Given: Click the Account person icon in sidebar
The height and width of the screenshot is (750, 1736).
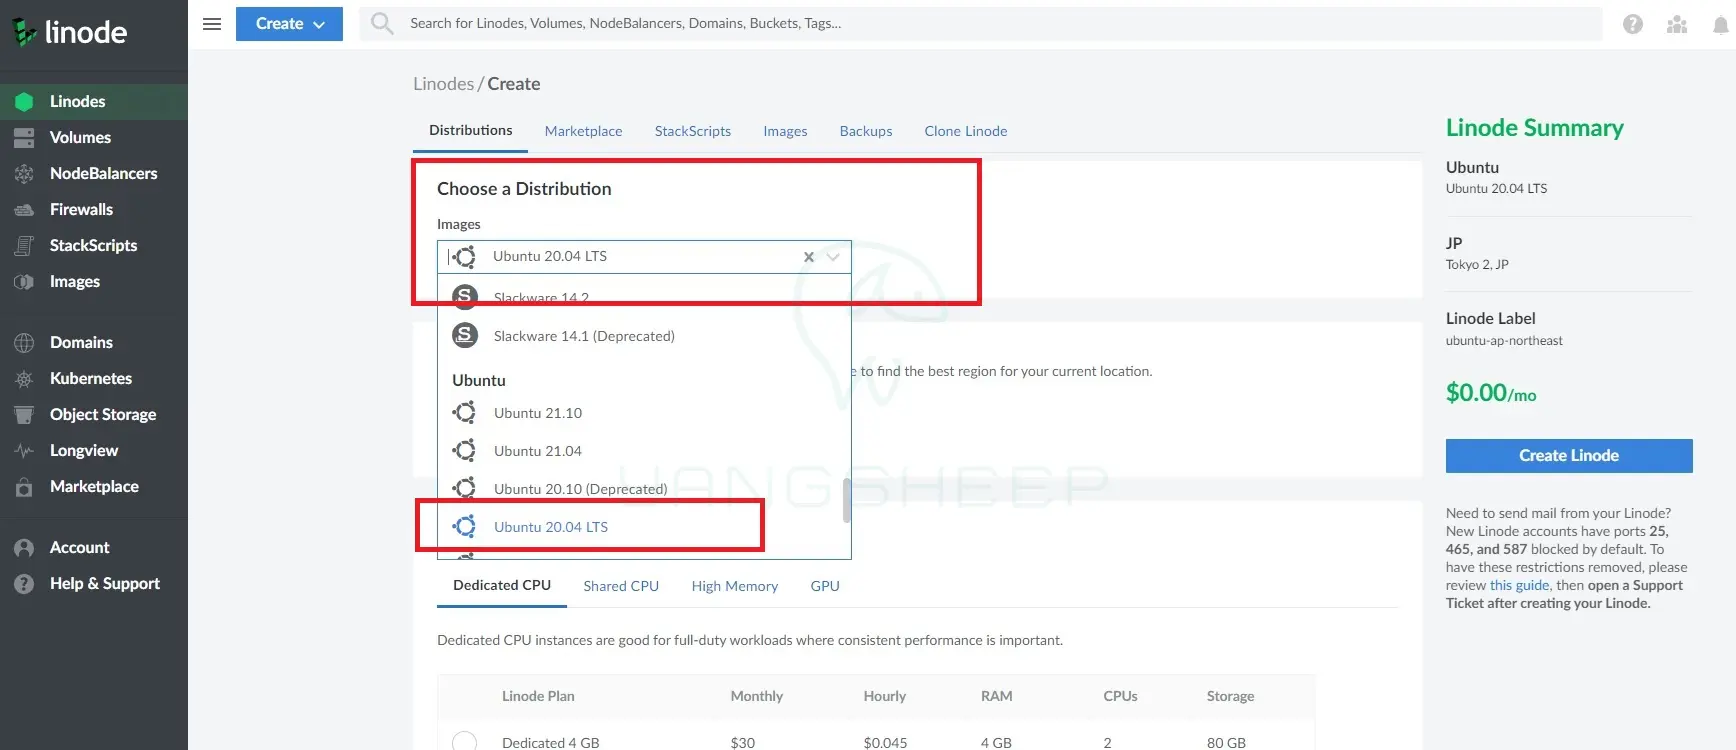Looking at the screenshot, I should (x=24, y=548).
